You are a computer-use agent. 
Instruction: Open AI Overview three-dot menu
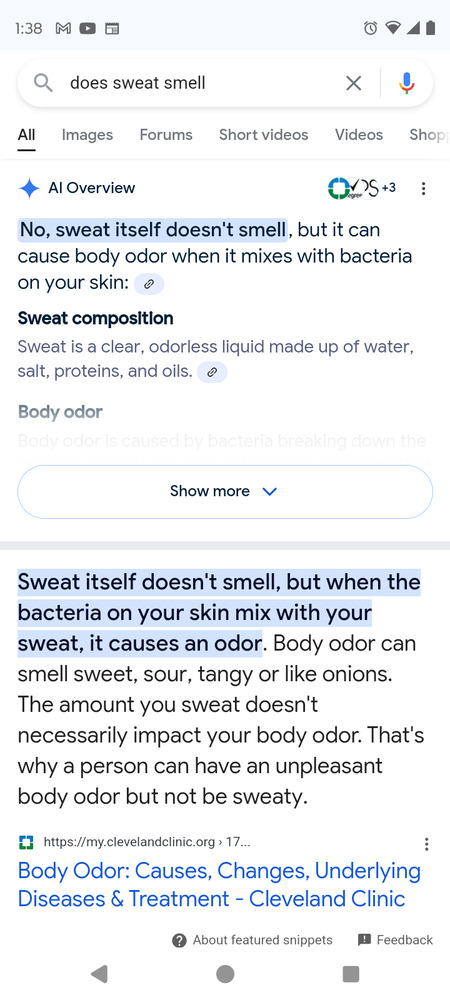423,188
